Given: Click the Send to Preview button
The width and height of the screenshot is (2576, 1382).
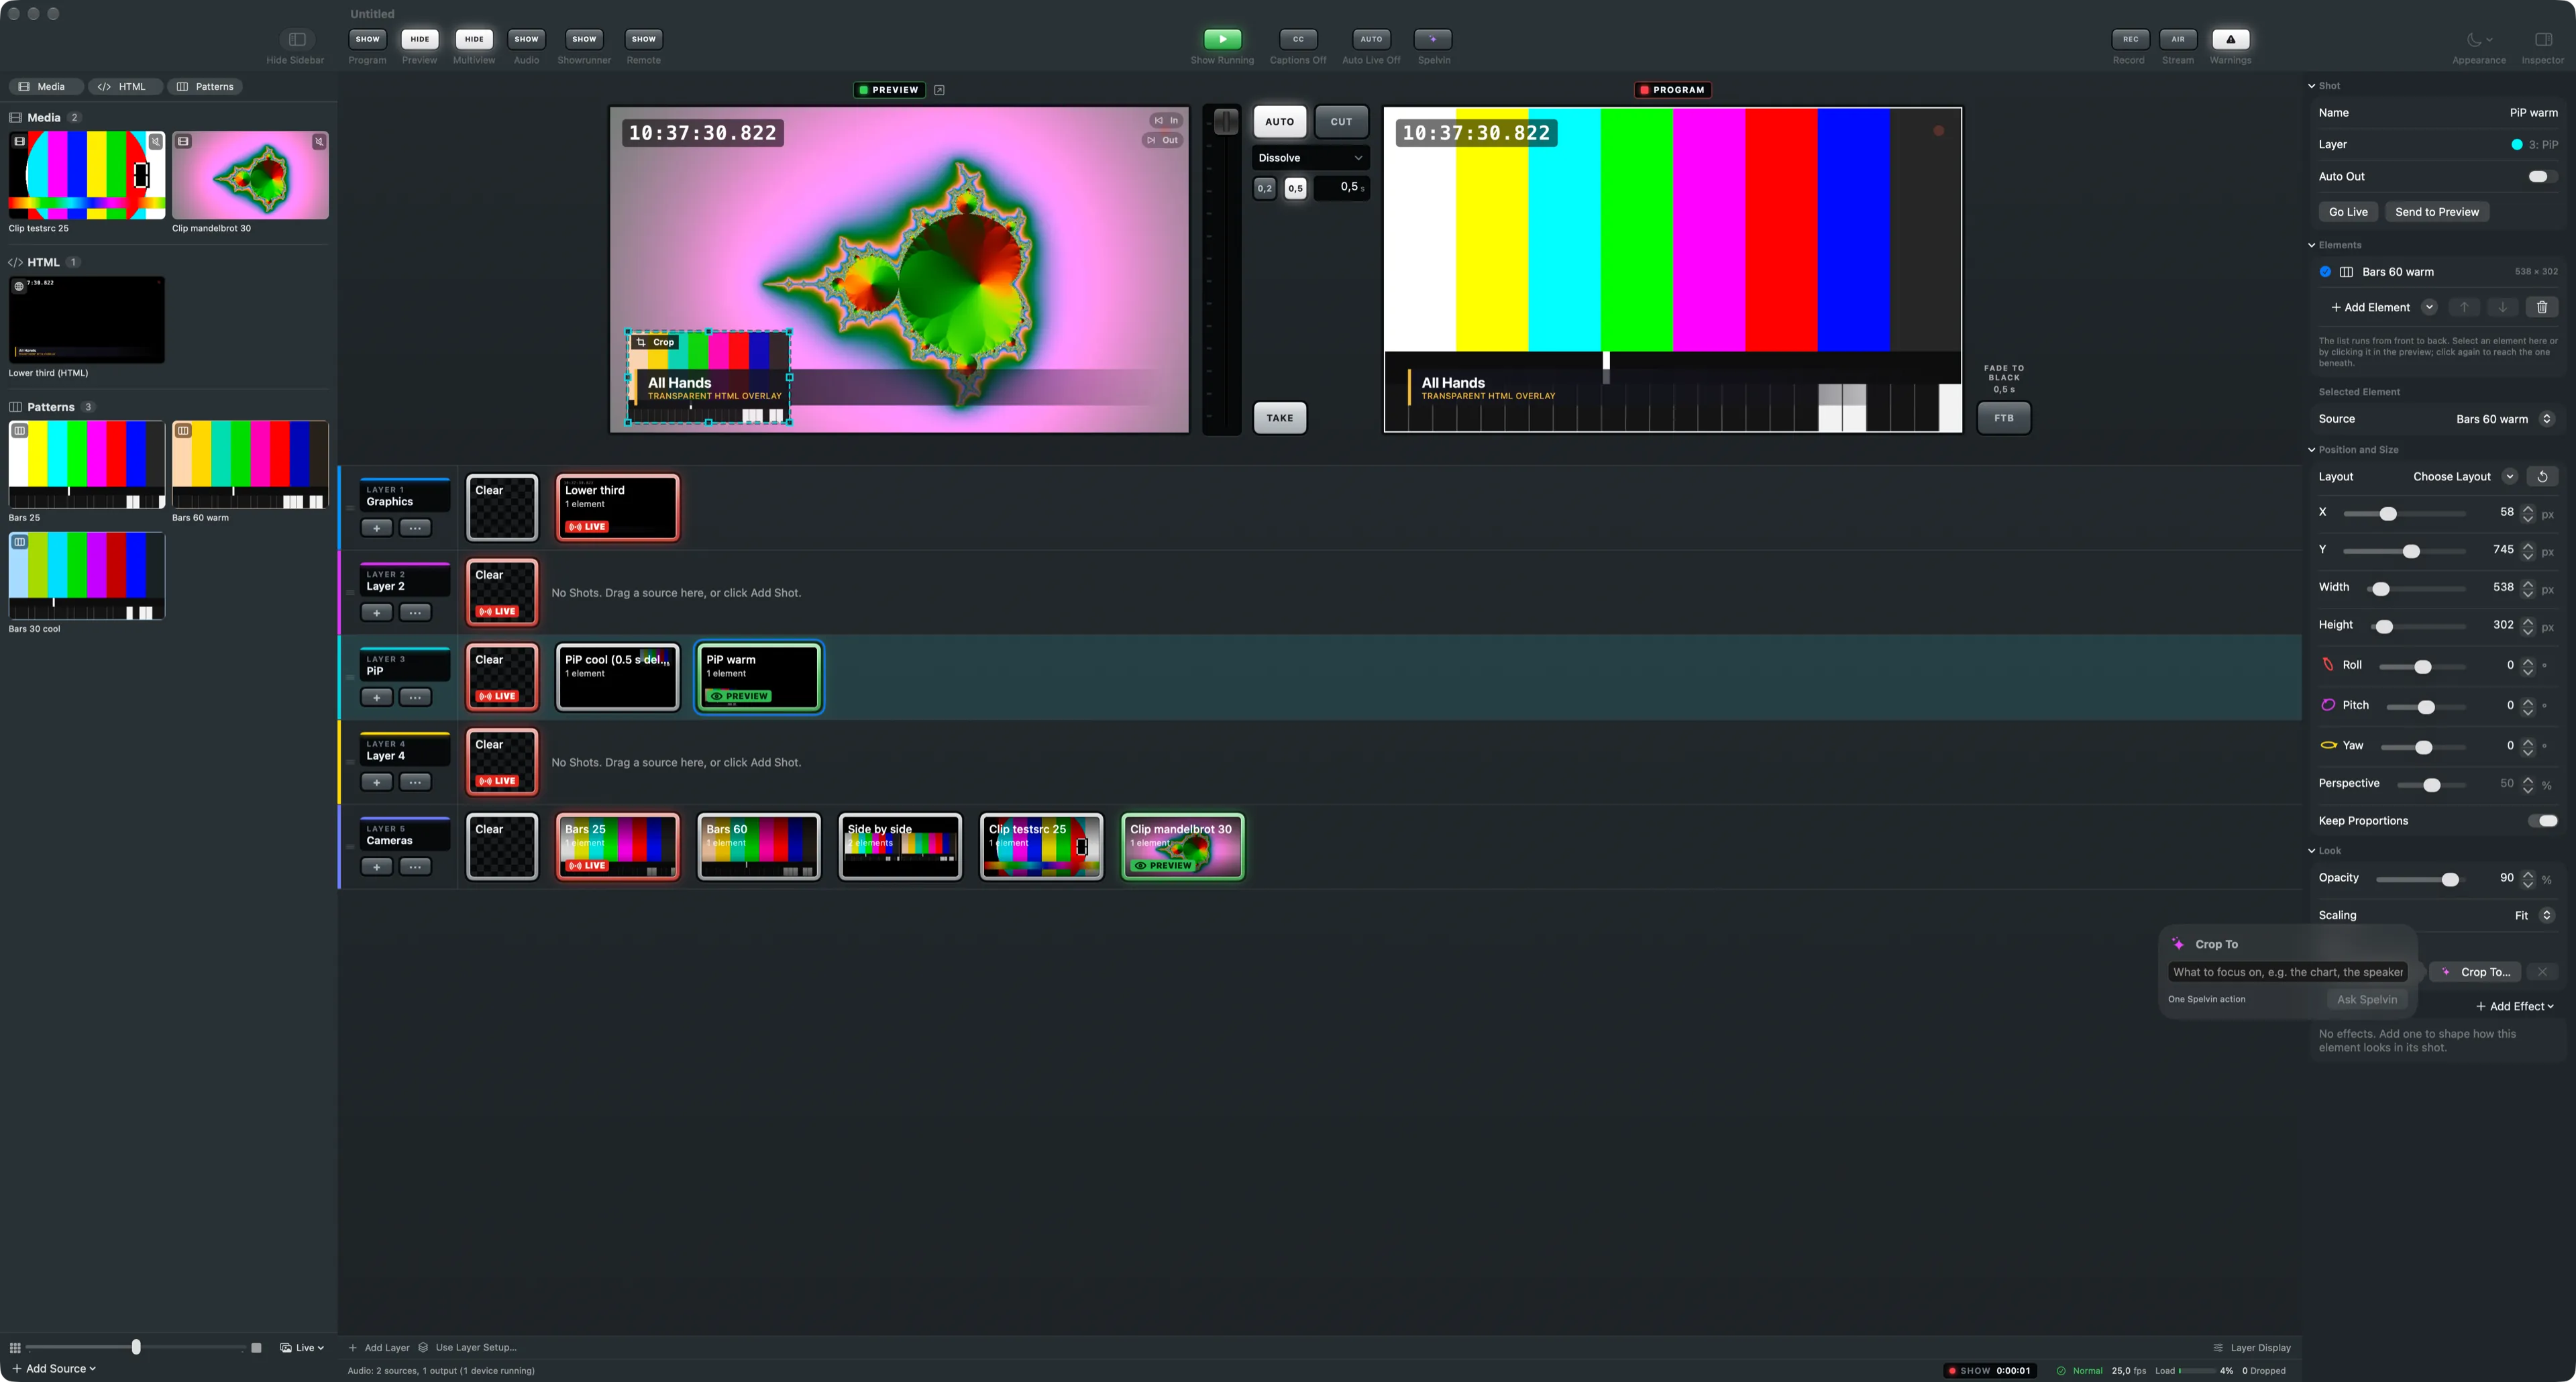Looking at the screenshot, I should (x=2436, y=212).
